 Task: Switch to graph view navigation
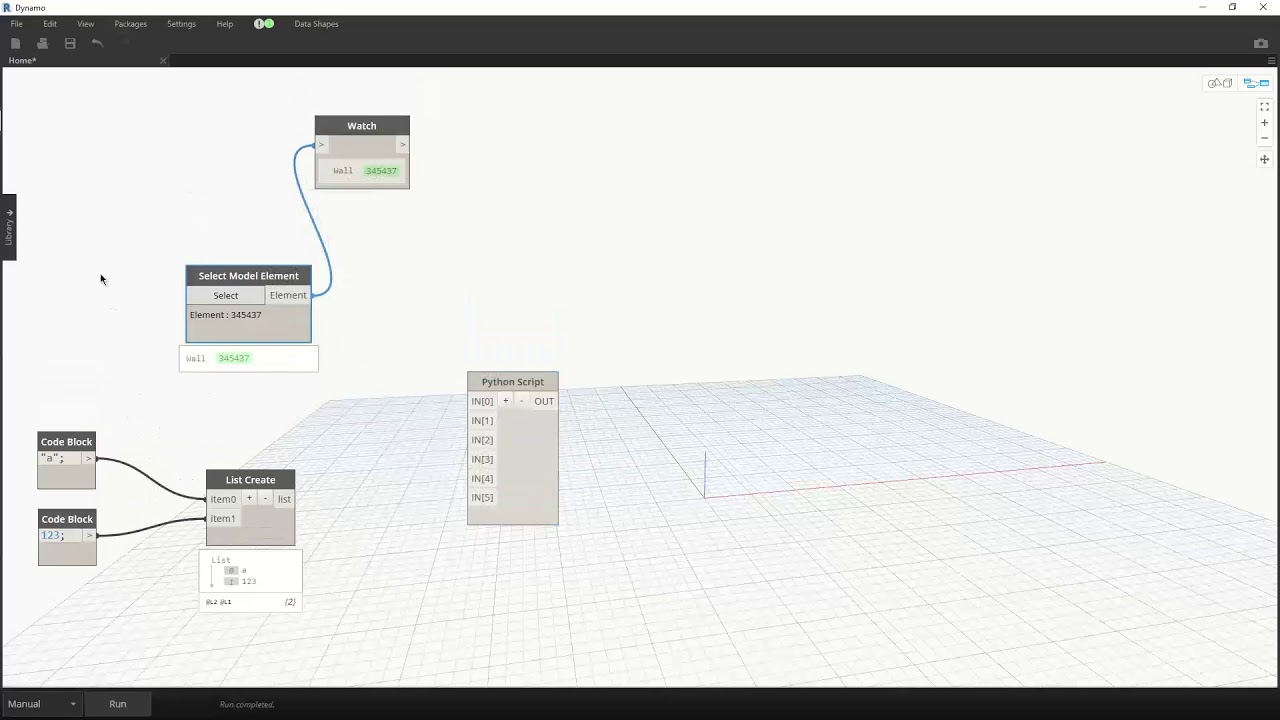[1256, 83]
